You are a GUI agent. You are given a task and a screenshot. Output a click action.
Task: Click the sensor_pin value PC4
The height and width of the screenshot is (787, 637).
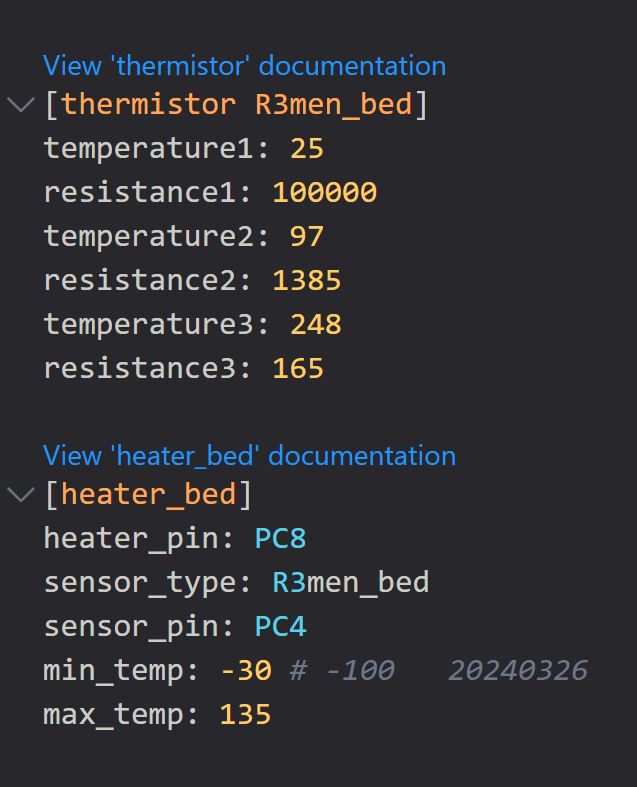pos(280,627)
